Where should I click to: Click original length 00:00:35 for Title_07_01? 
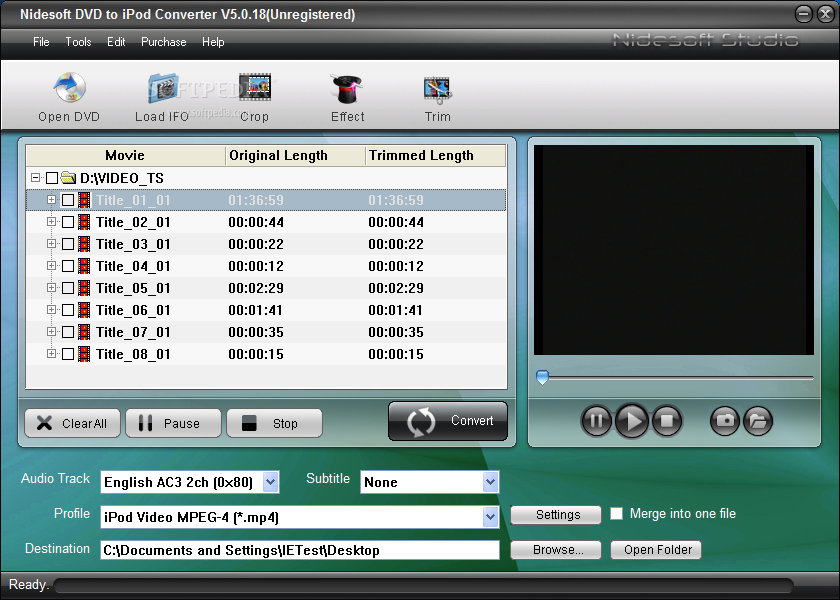tap(256, 332)
